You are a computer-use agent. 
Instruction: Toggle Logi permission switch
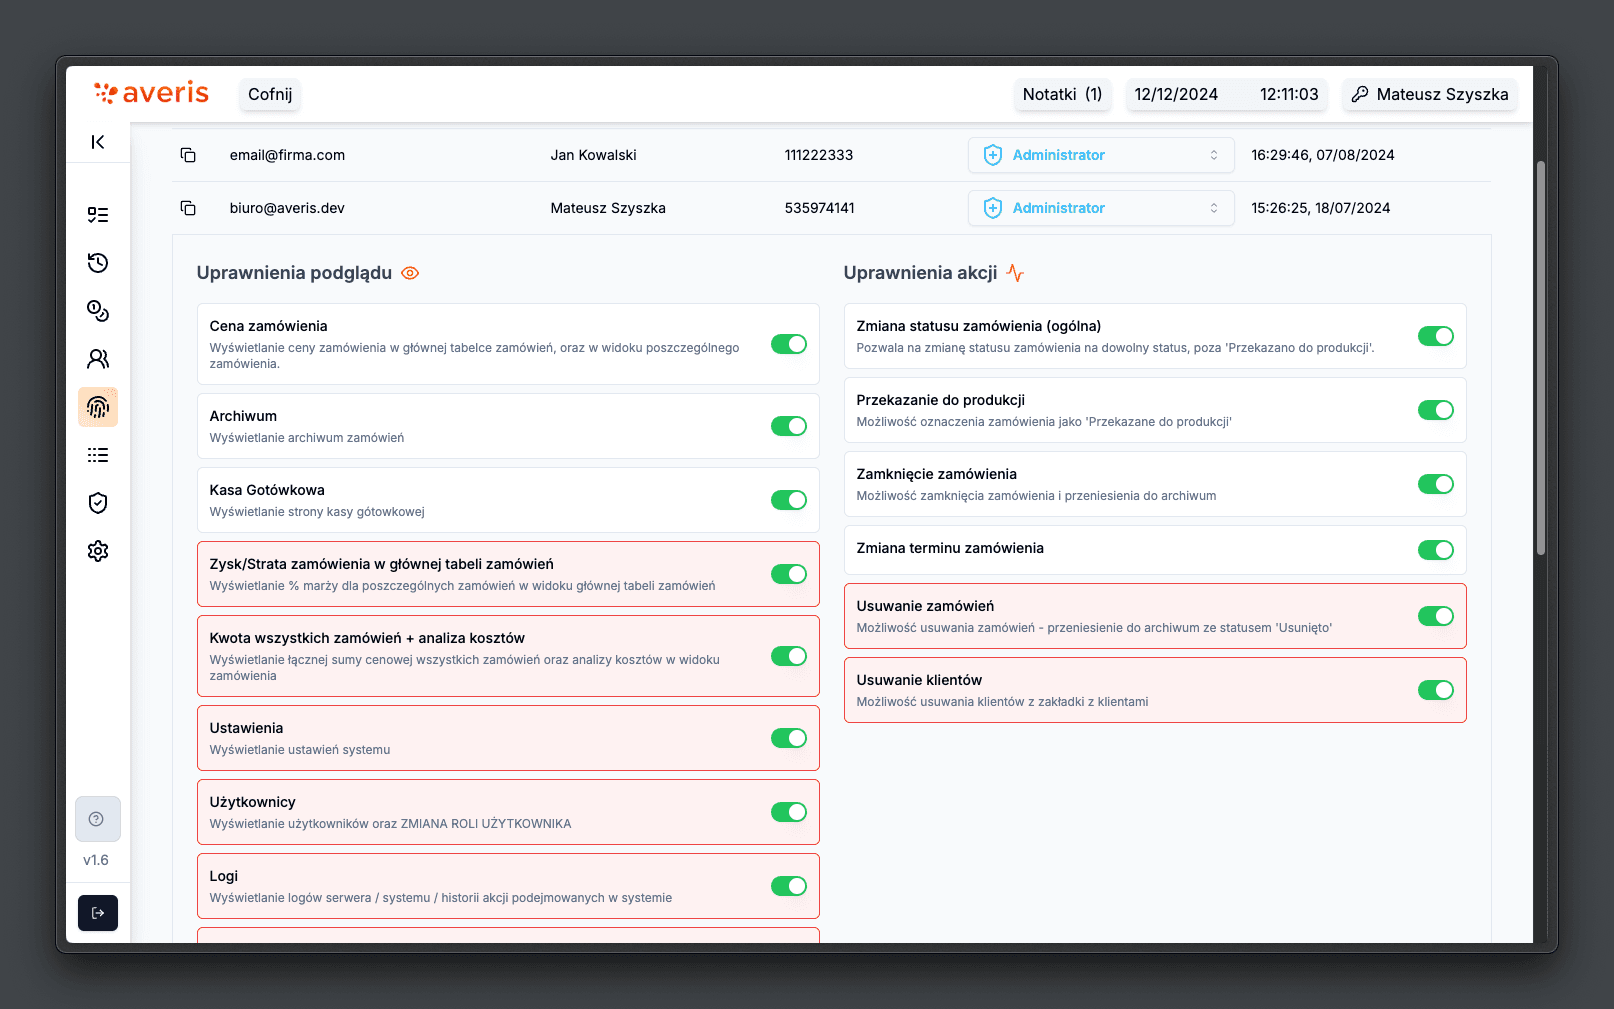tap(789, 886)
